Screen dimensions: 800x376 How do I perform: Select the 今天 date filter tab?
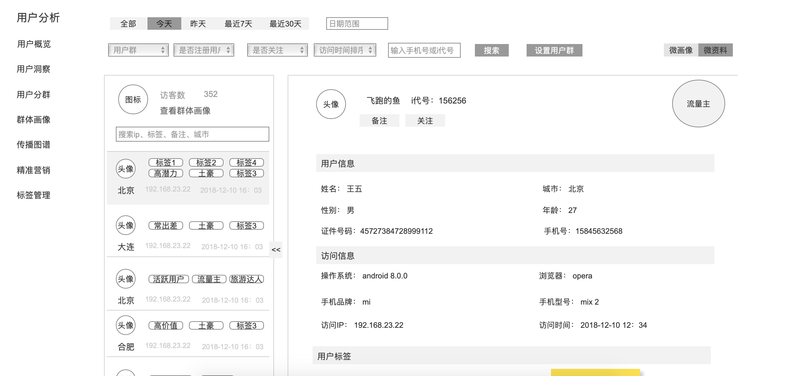point(164,23)
